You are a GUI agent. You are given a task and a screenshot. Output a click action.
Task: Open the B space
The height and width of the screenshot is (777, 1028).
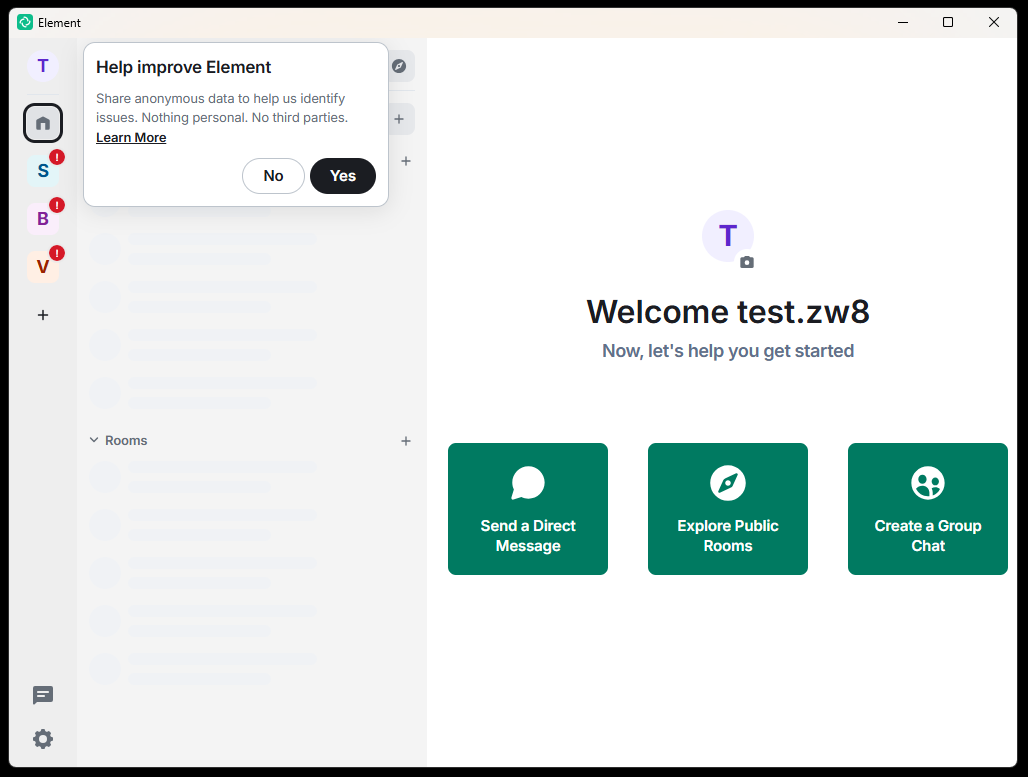(x=43, y=218)
